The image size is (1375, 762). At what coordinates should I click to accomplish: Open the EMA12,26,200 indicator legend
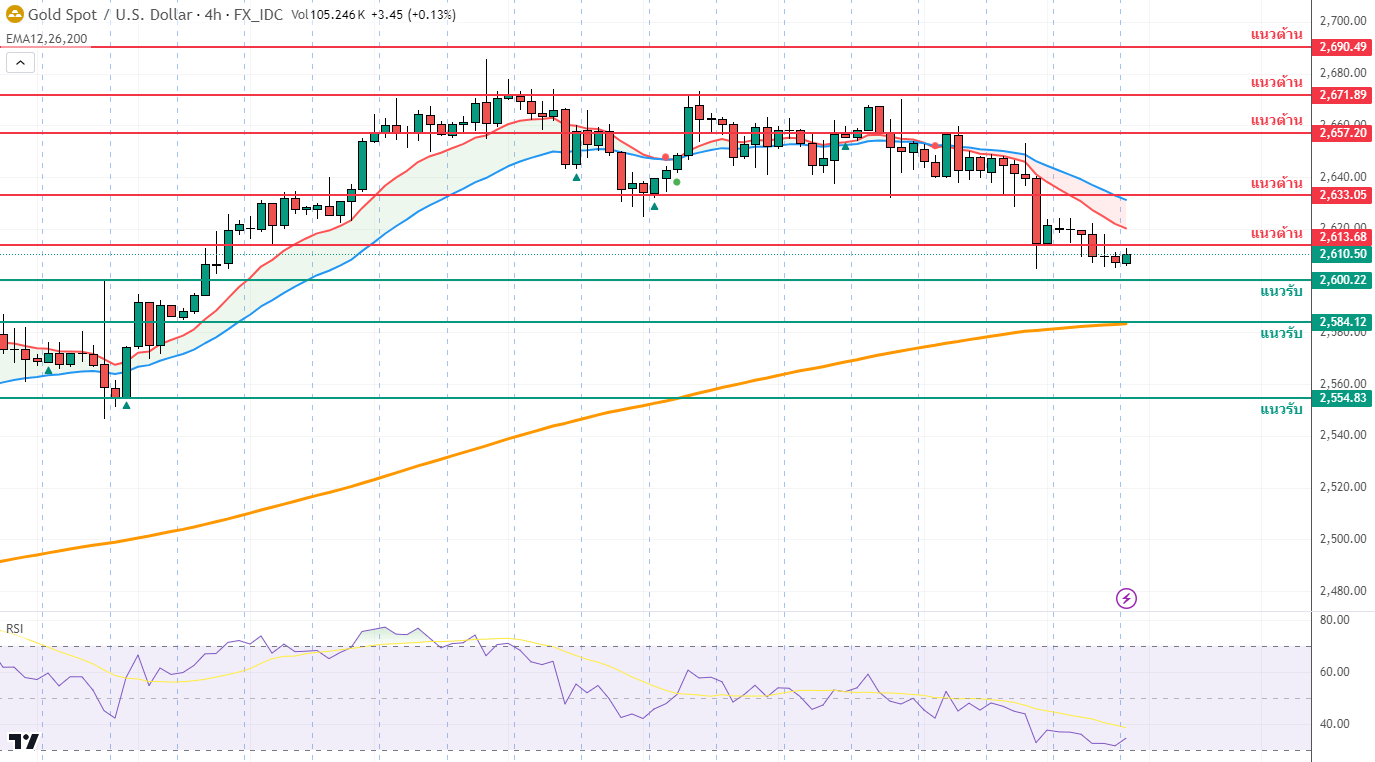pyautogui.click(x=46, y=39)
